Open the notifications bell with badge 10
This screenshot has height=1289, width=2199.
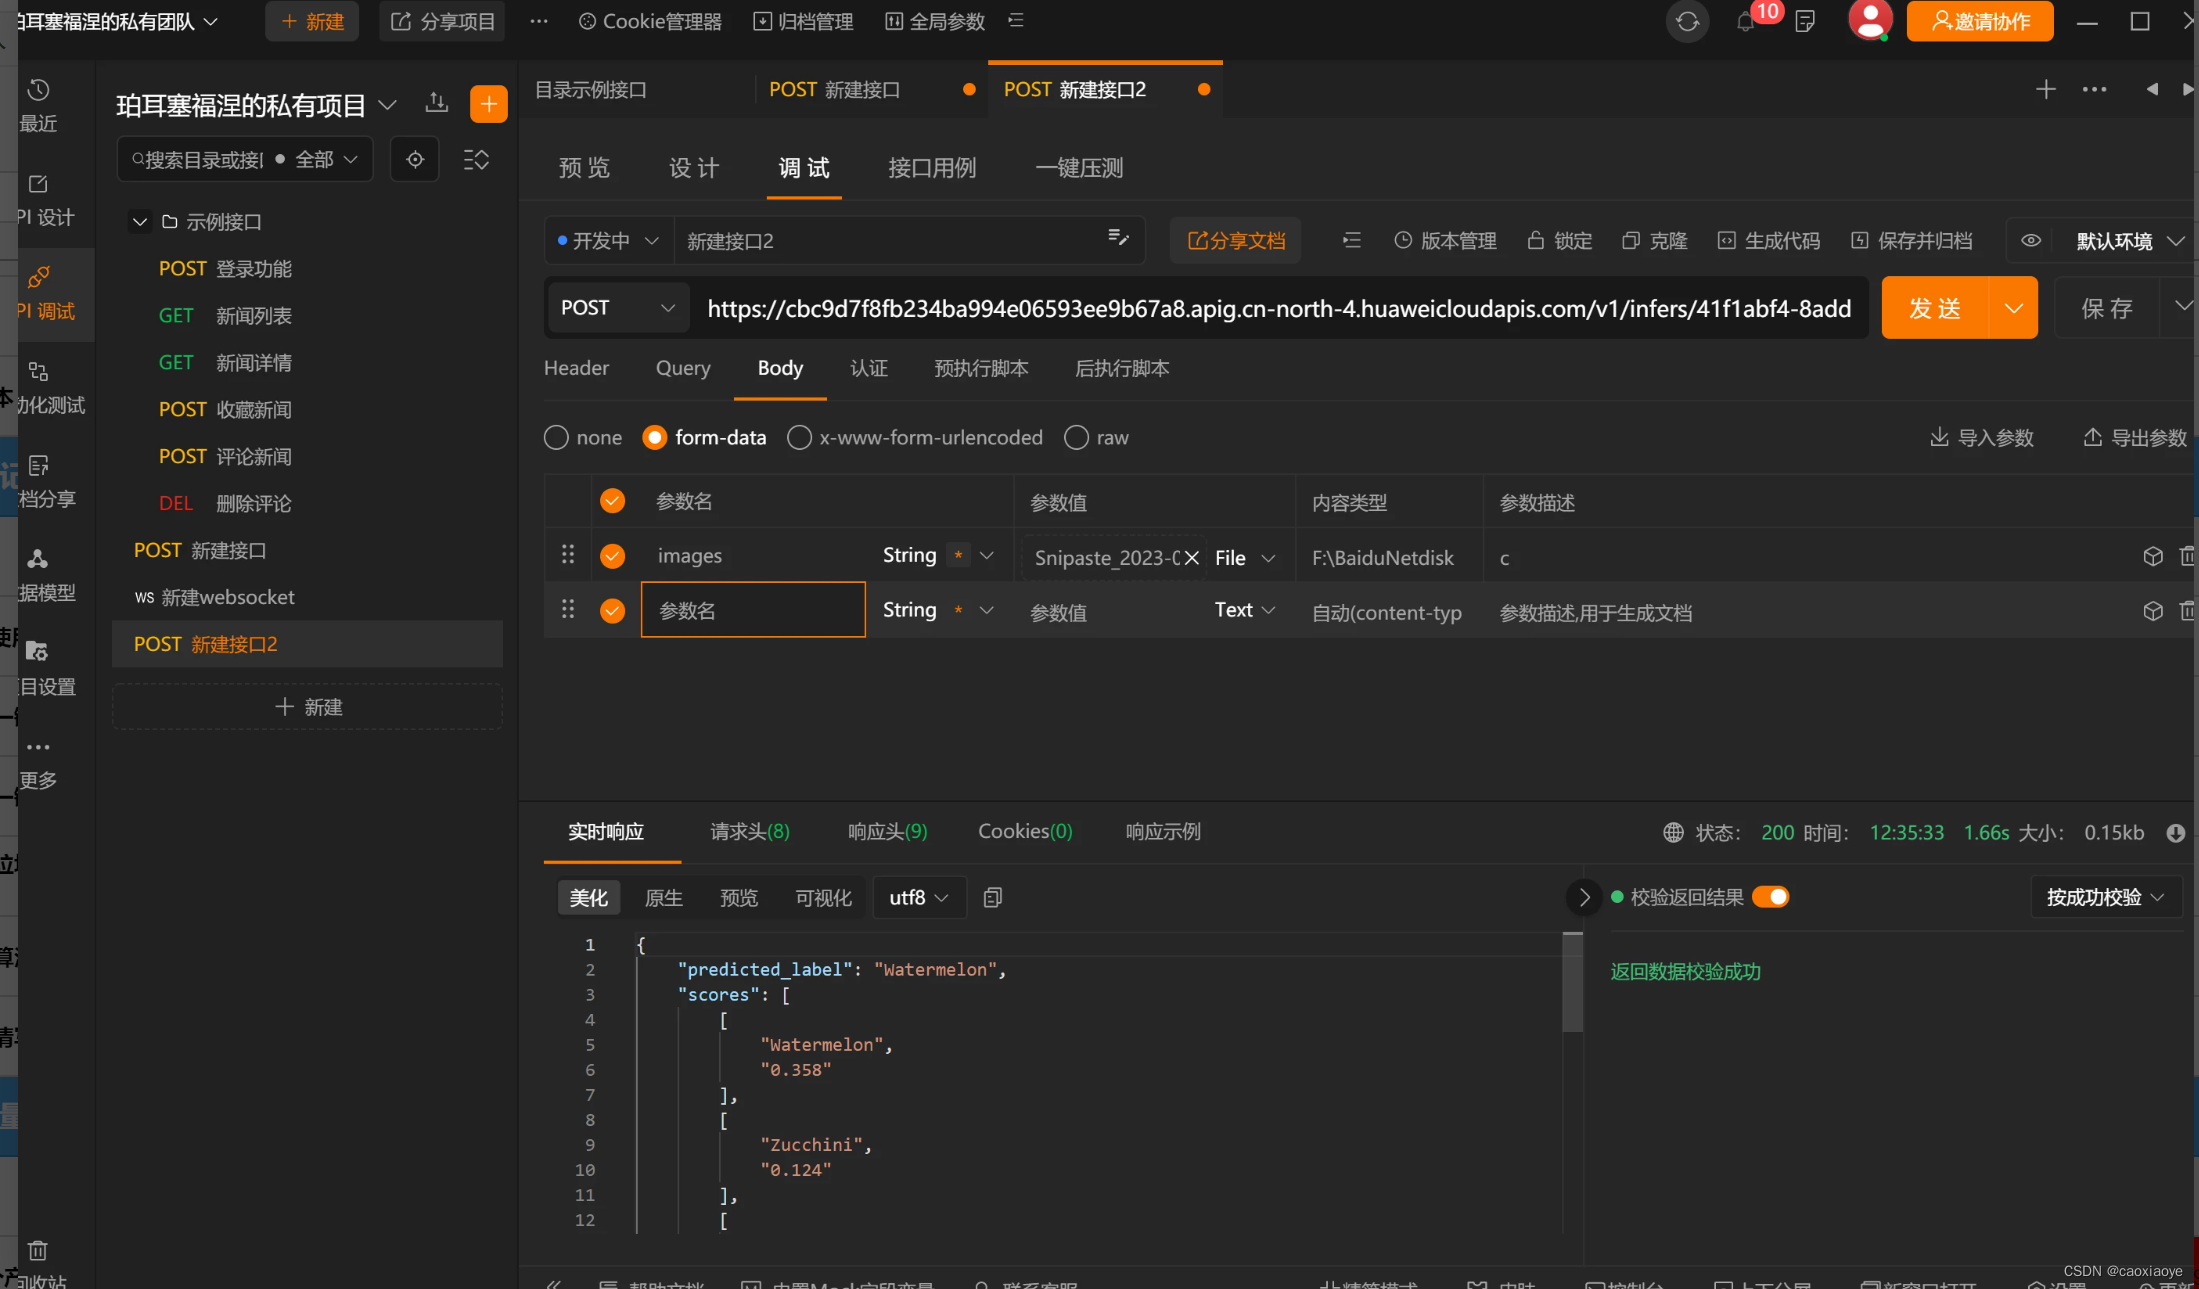click(1746, 22)
